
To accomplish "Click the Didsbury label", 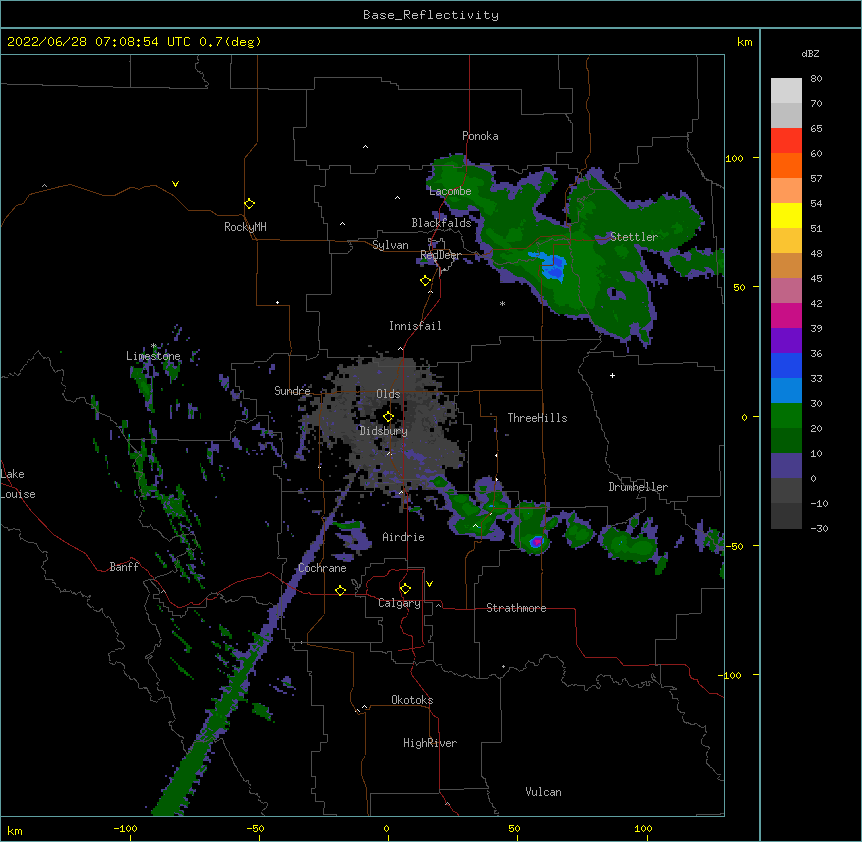I will click(x=384, y=431).
